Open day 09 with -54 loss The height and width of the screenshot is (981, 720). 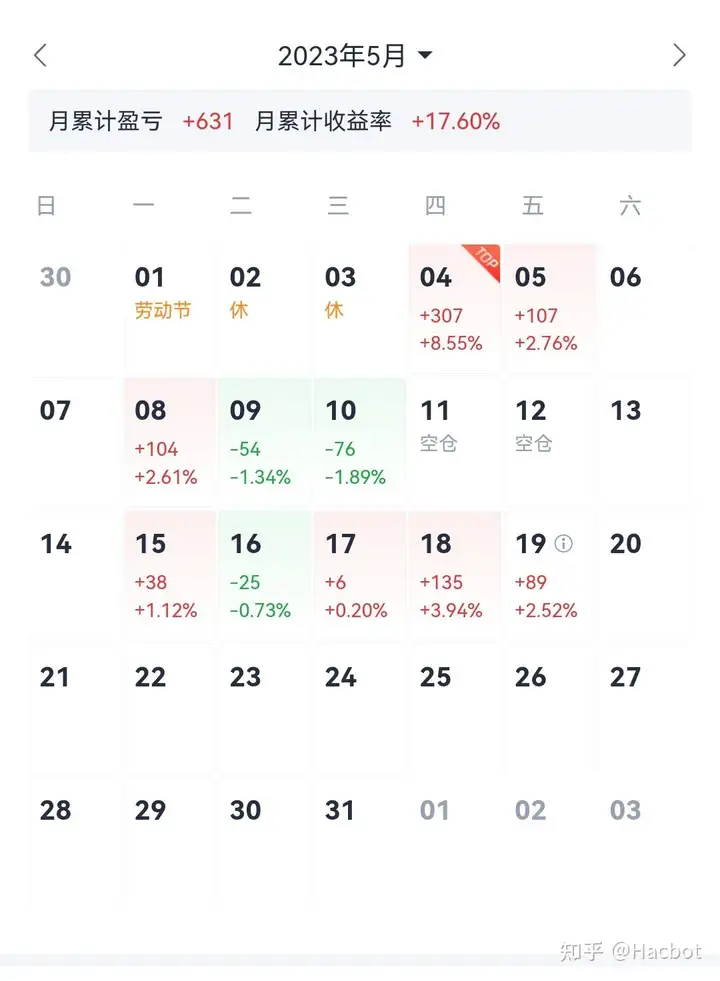[265, 442]
